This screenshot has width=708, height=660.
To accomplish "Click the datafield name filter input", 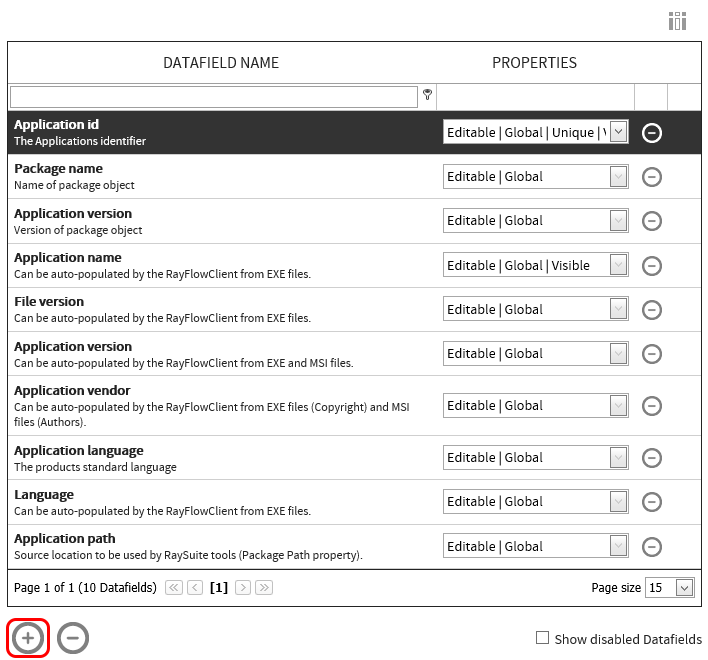I will coord(213,97).
